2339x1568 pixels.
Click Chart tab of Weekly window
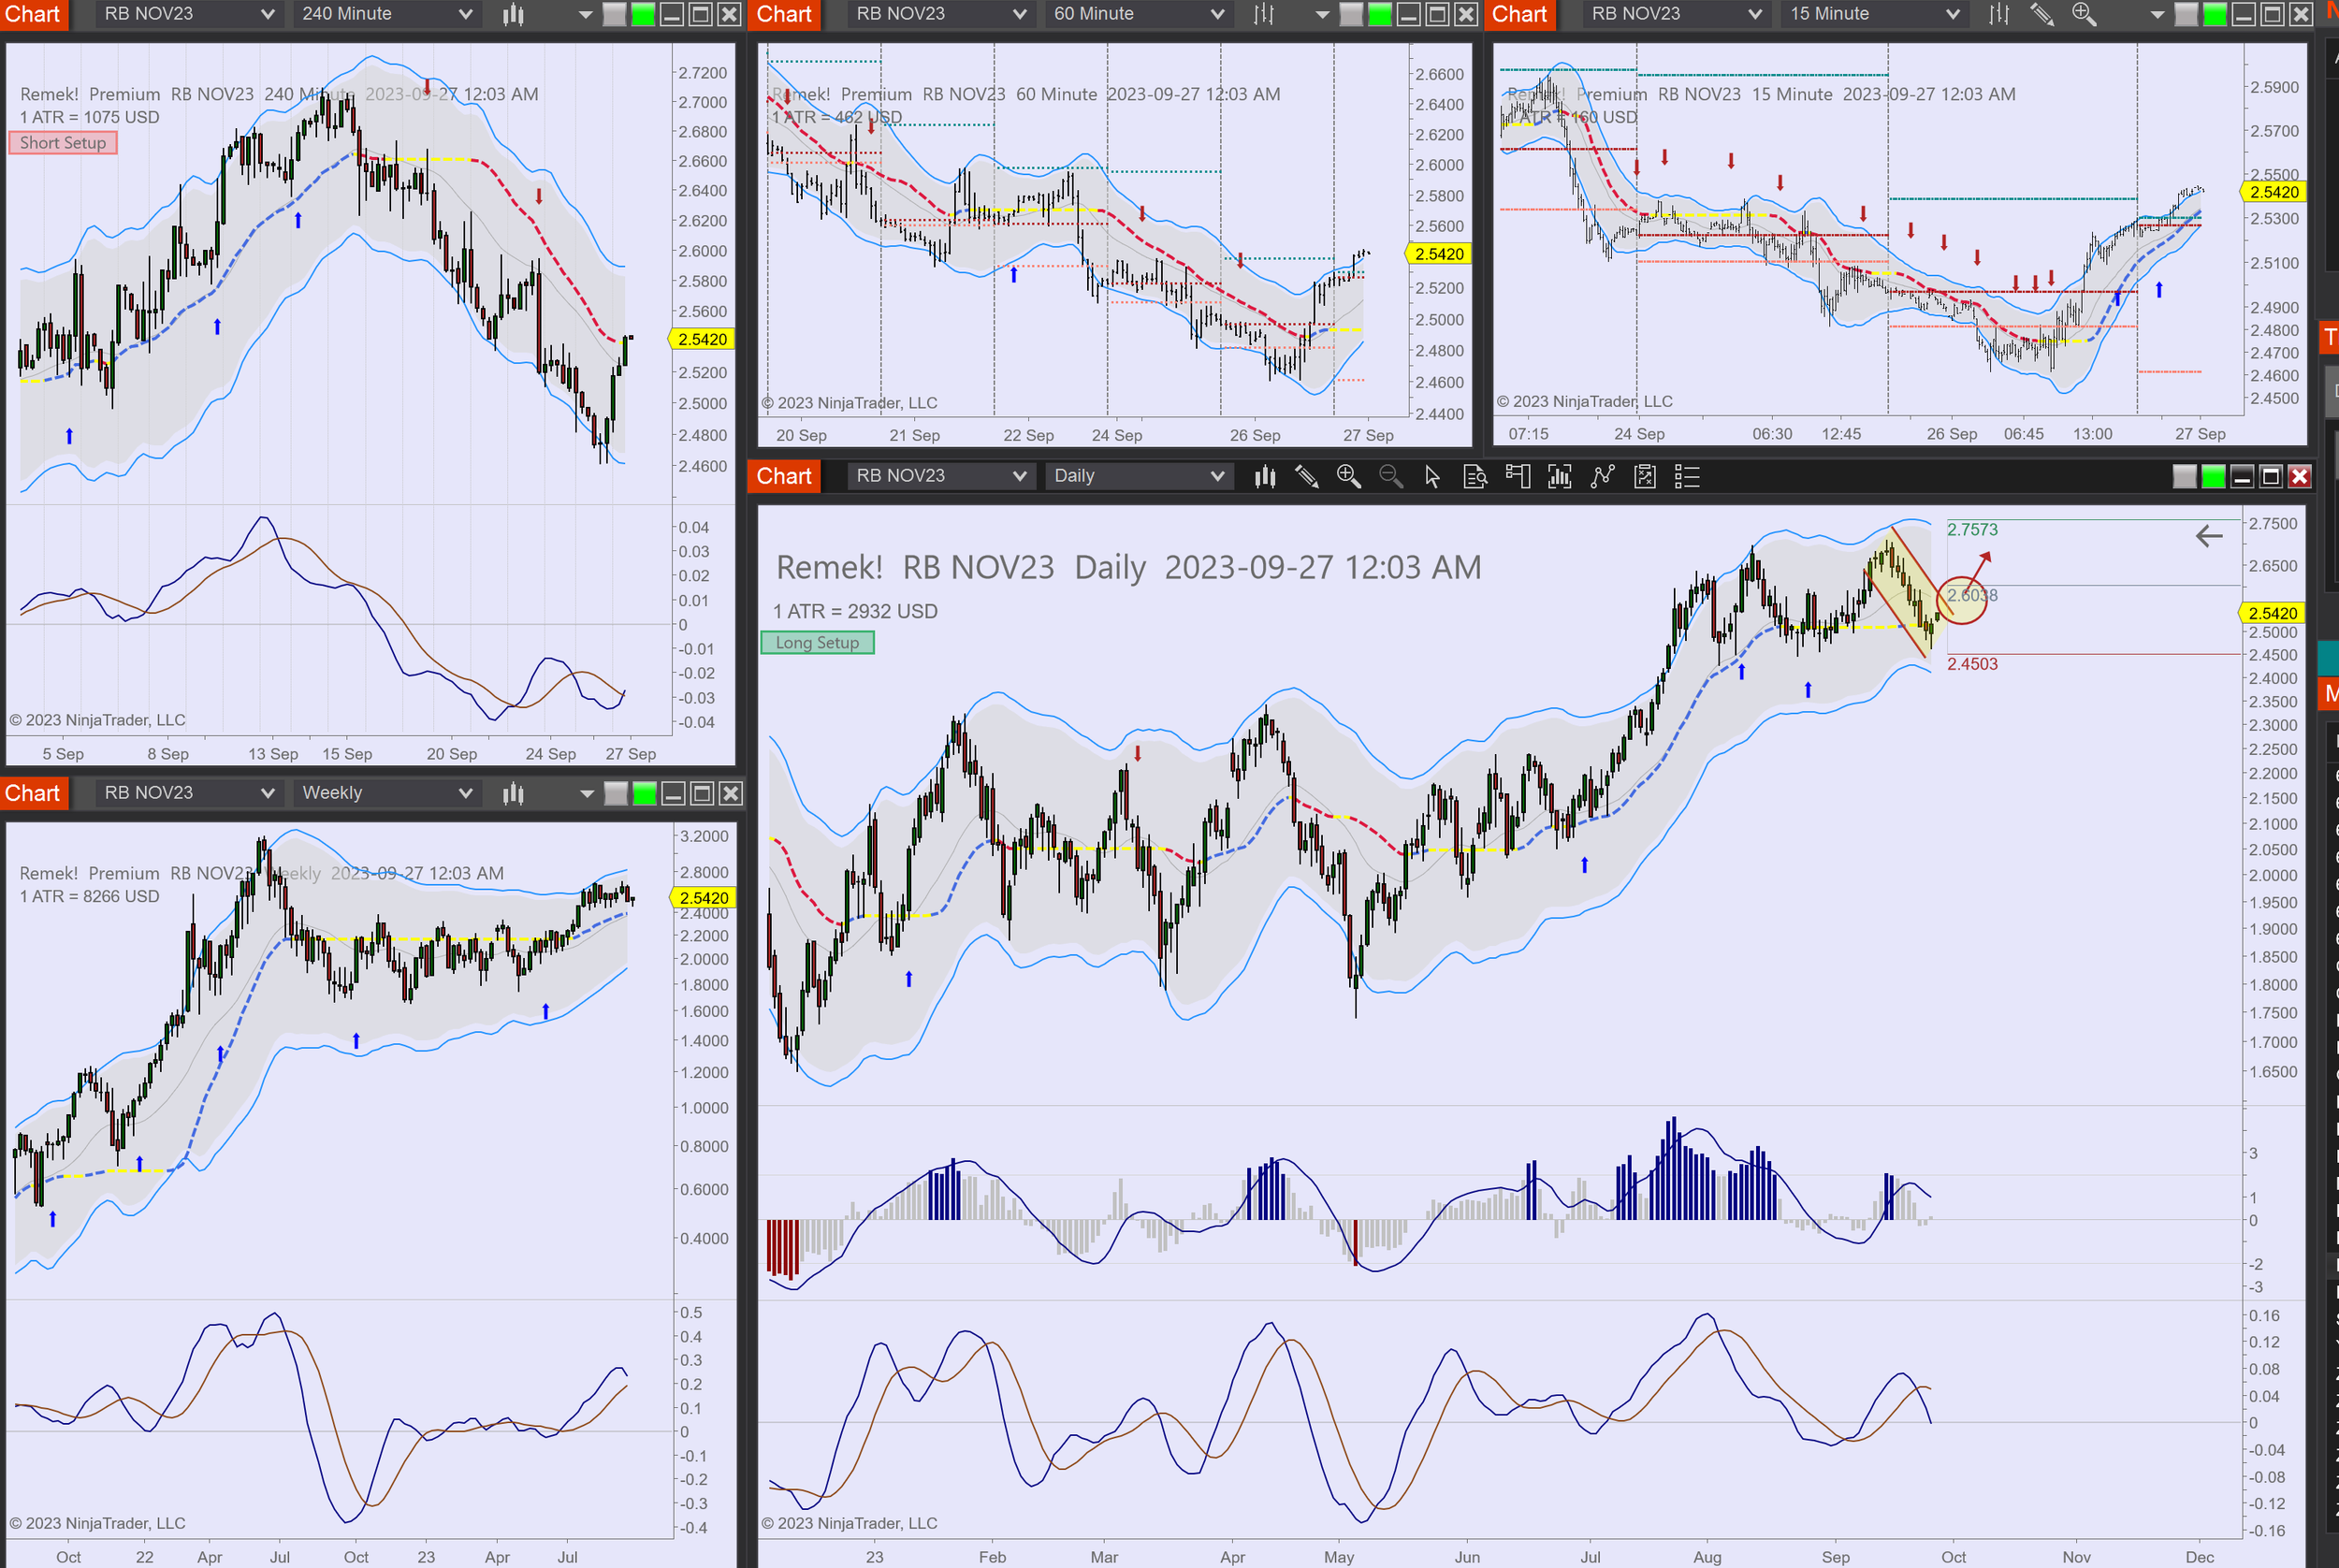click(x=32, y=793)
